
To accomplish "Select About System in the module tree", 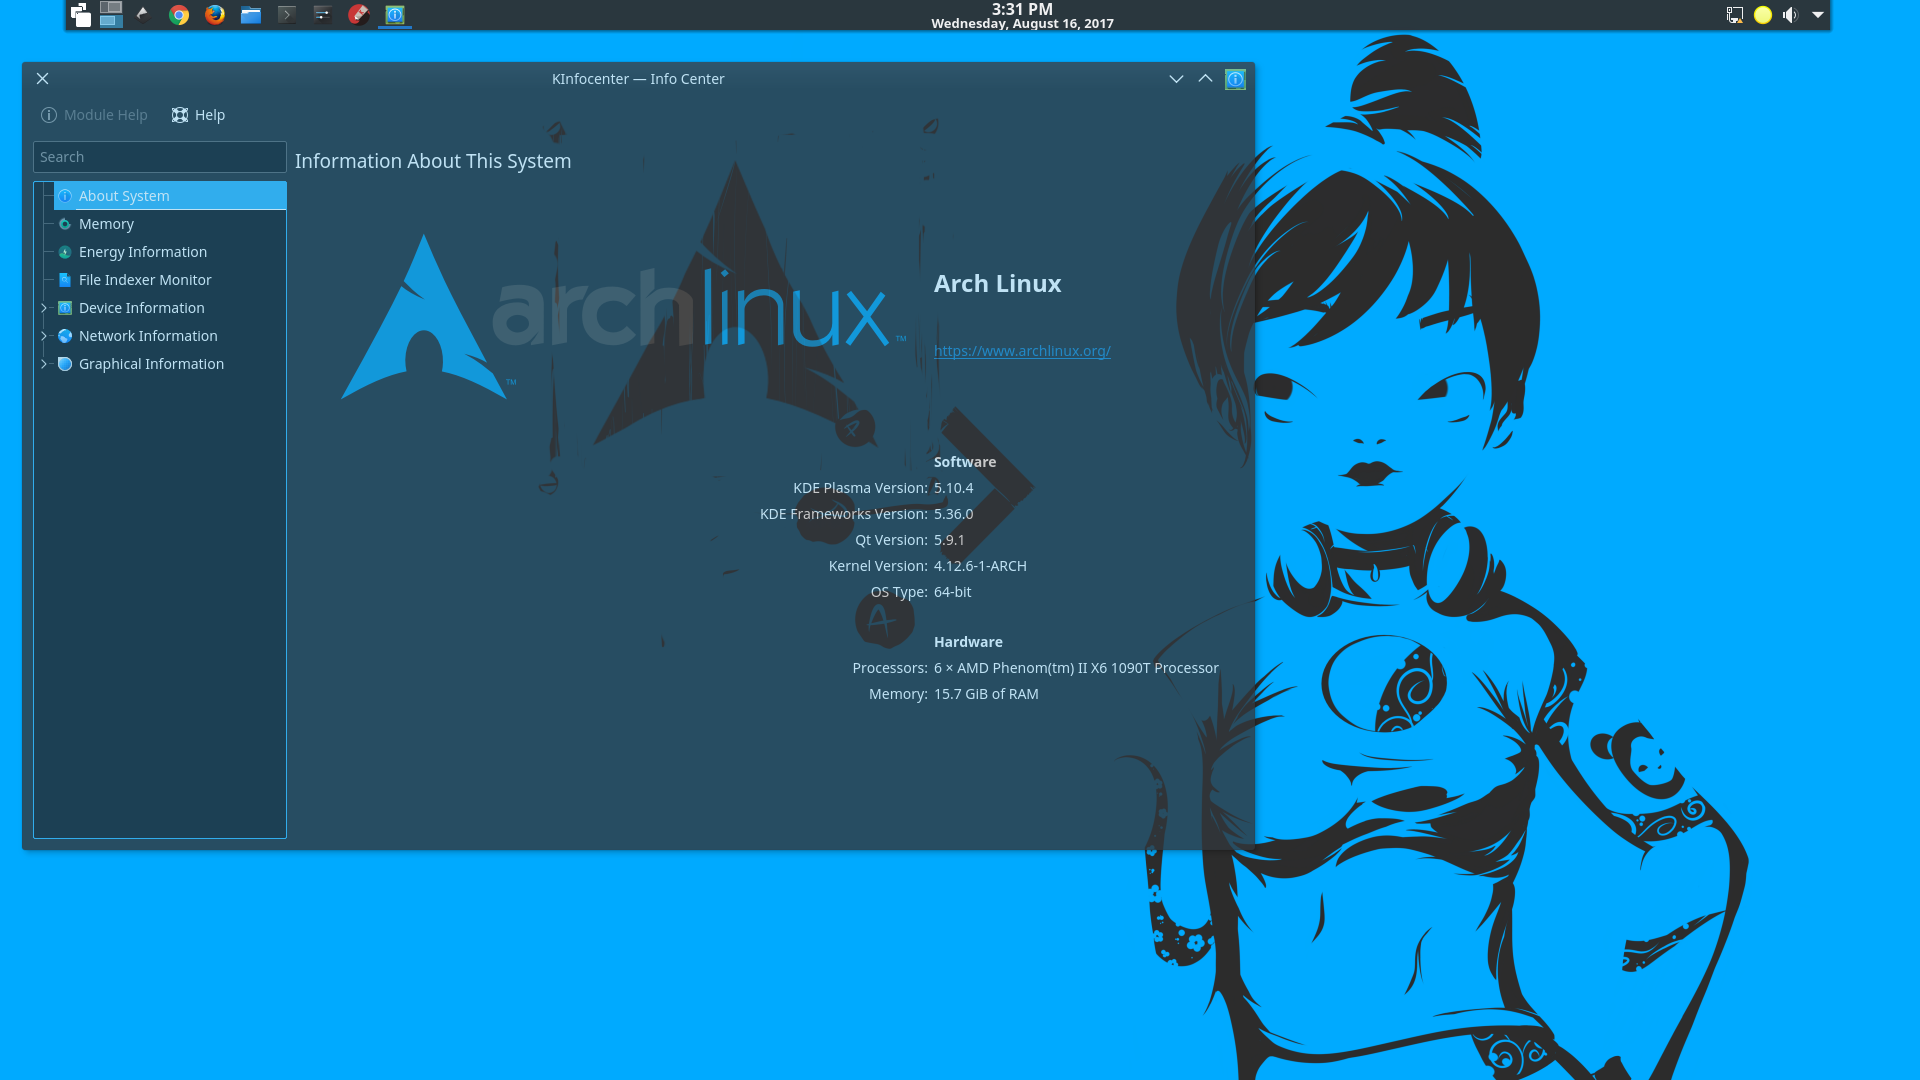I will coord(170,196).
